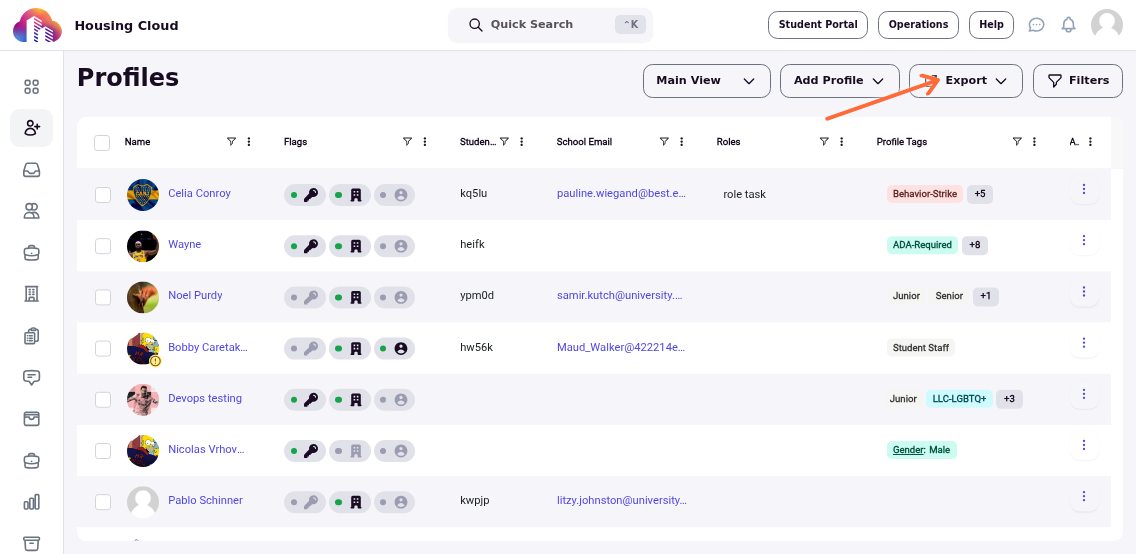The width and height of the screenshot is (1136, 554).
Task: Open the Main View dropdown
Action: click(x=706, y=80)
